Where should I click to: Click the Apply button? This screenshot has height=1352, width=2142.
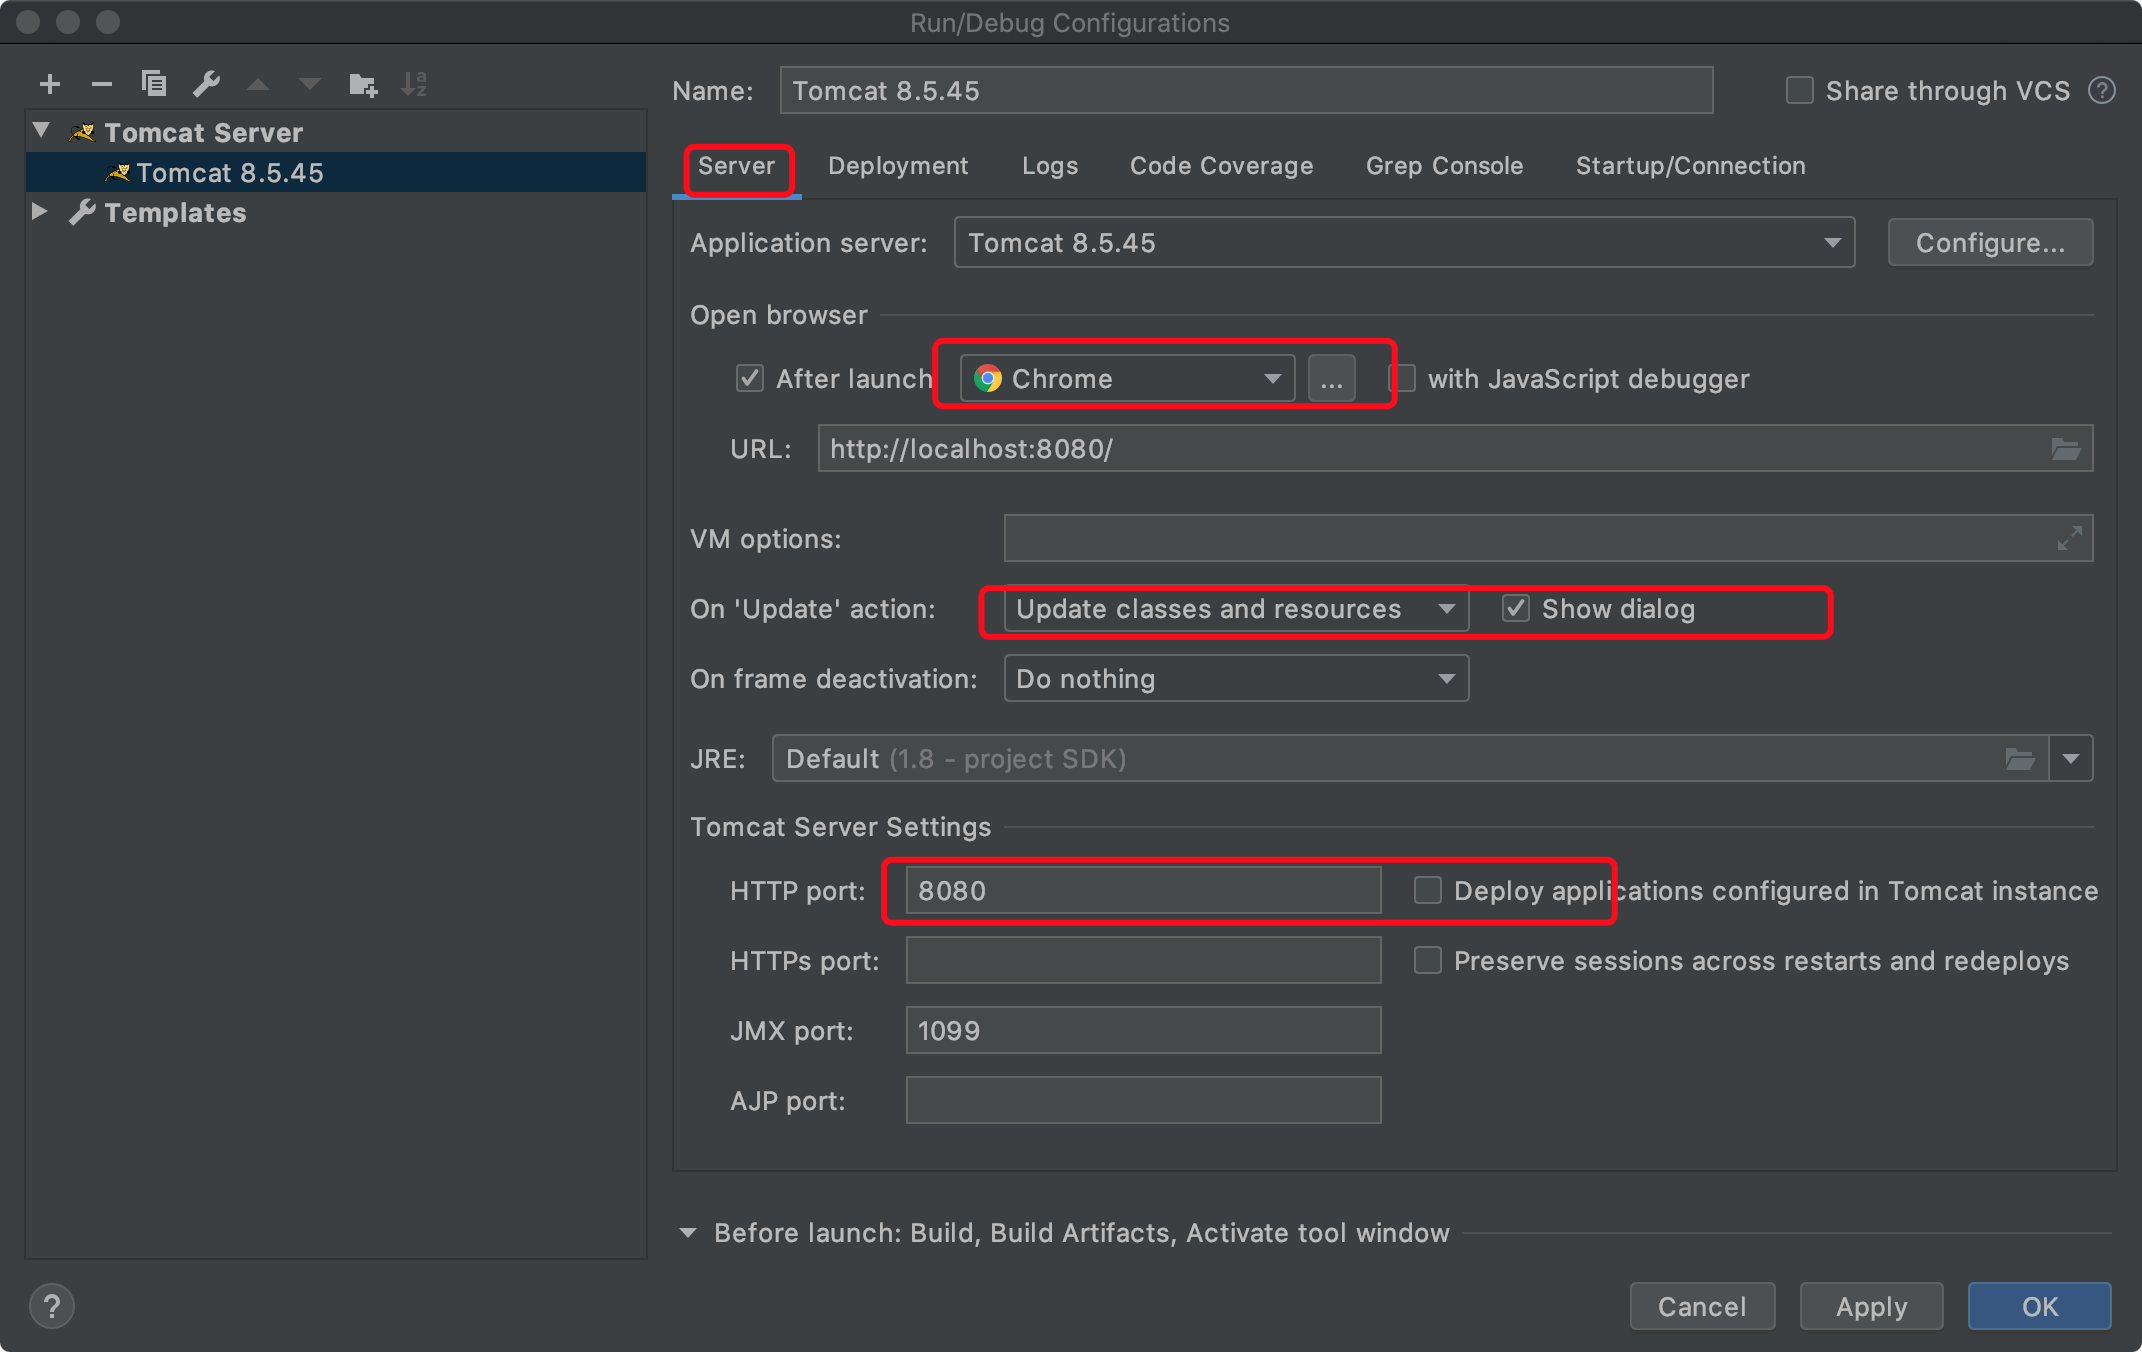(x=1871, y=1306)
